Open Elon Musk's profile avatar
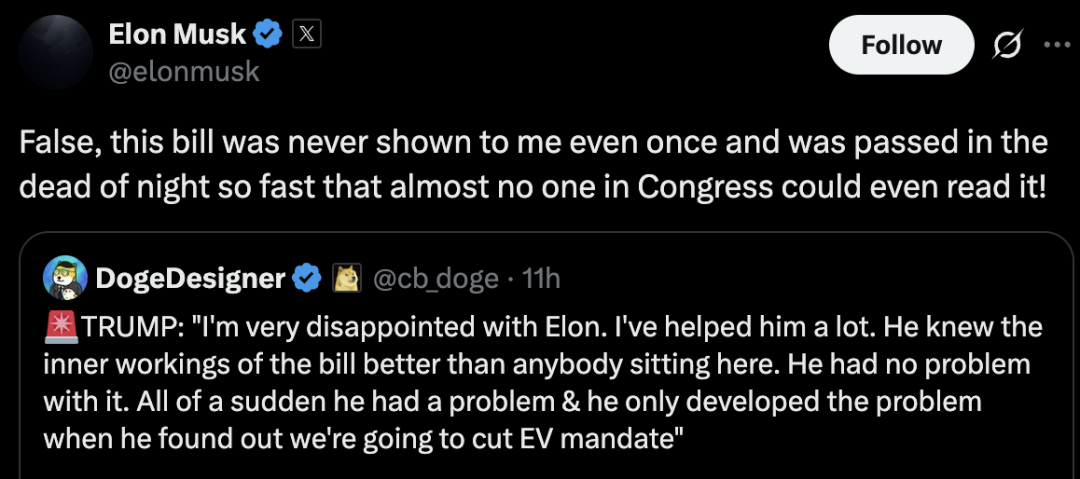The image size is (1080, 479). pyautogui.click(x=56, y=52)
